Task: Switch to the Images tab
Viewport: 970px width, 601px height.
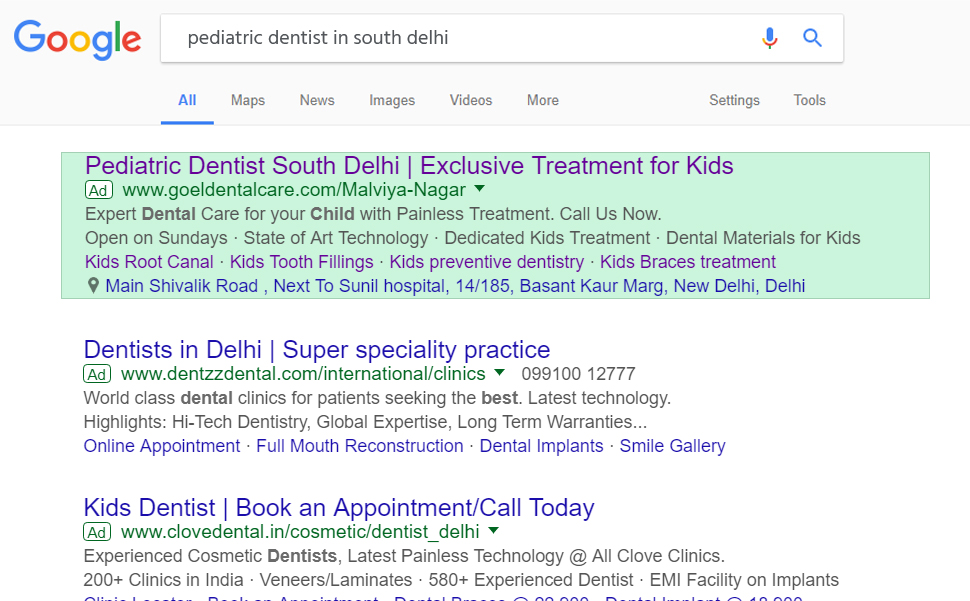Action: [392, 100]
